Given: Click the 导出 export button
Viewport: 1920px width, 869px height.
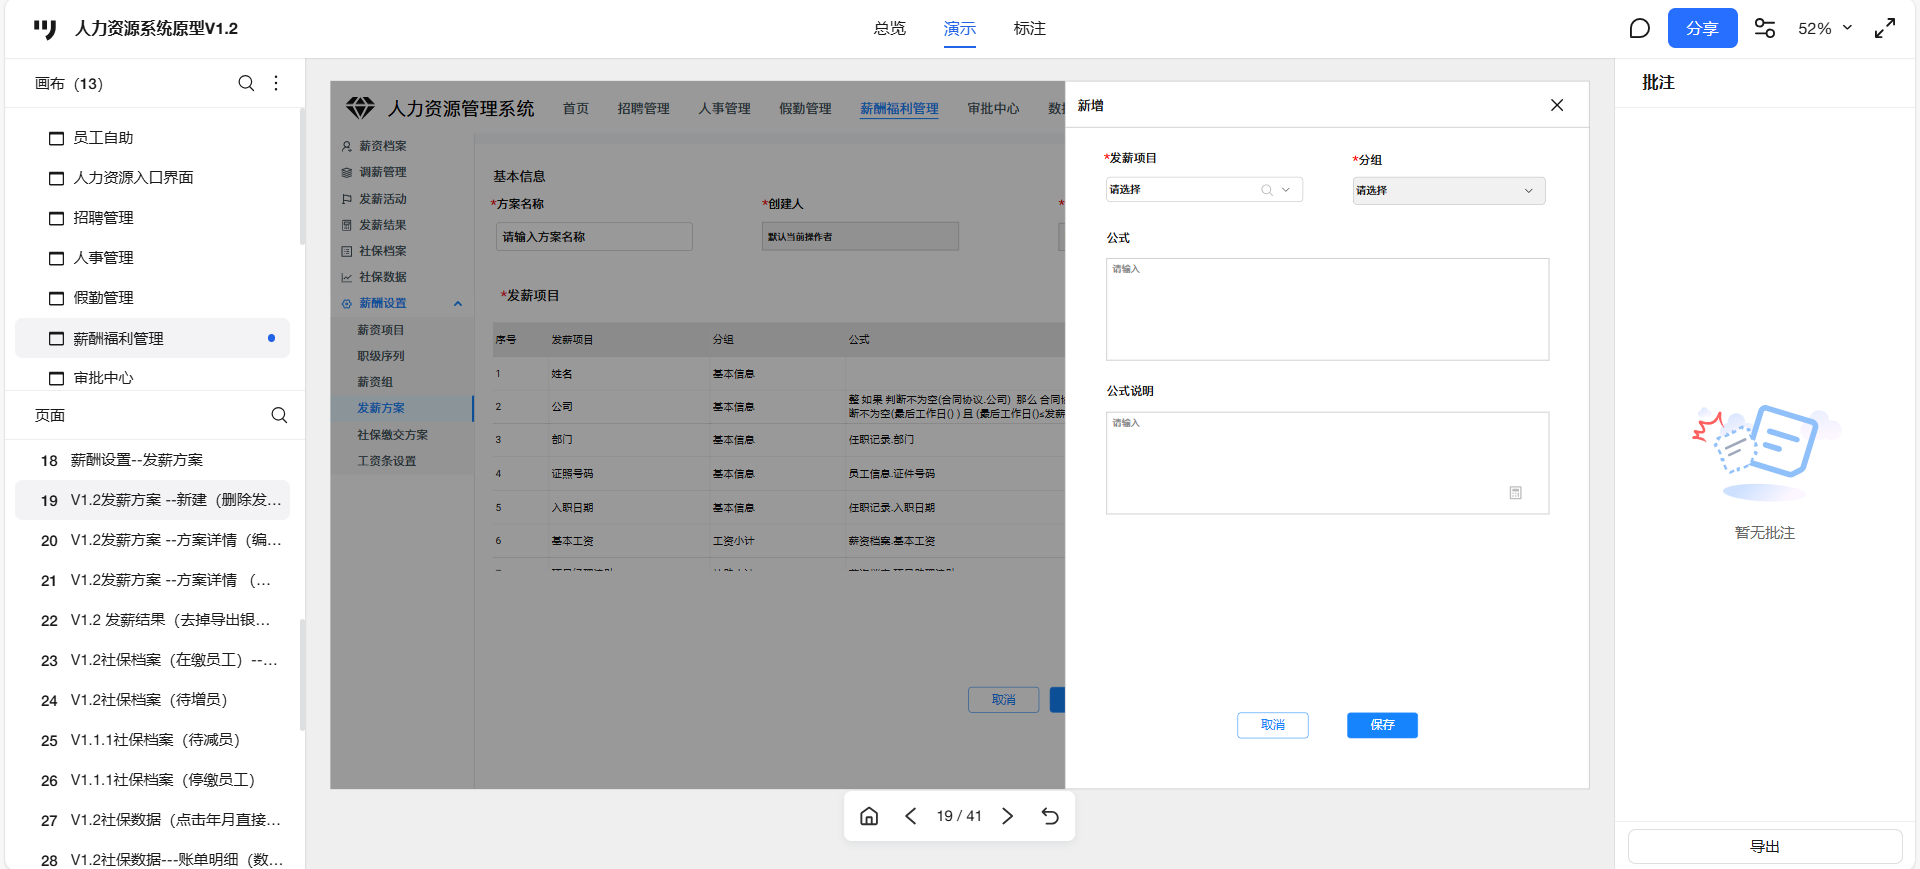Looking at the screenshot, I should [1764, 846].
